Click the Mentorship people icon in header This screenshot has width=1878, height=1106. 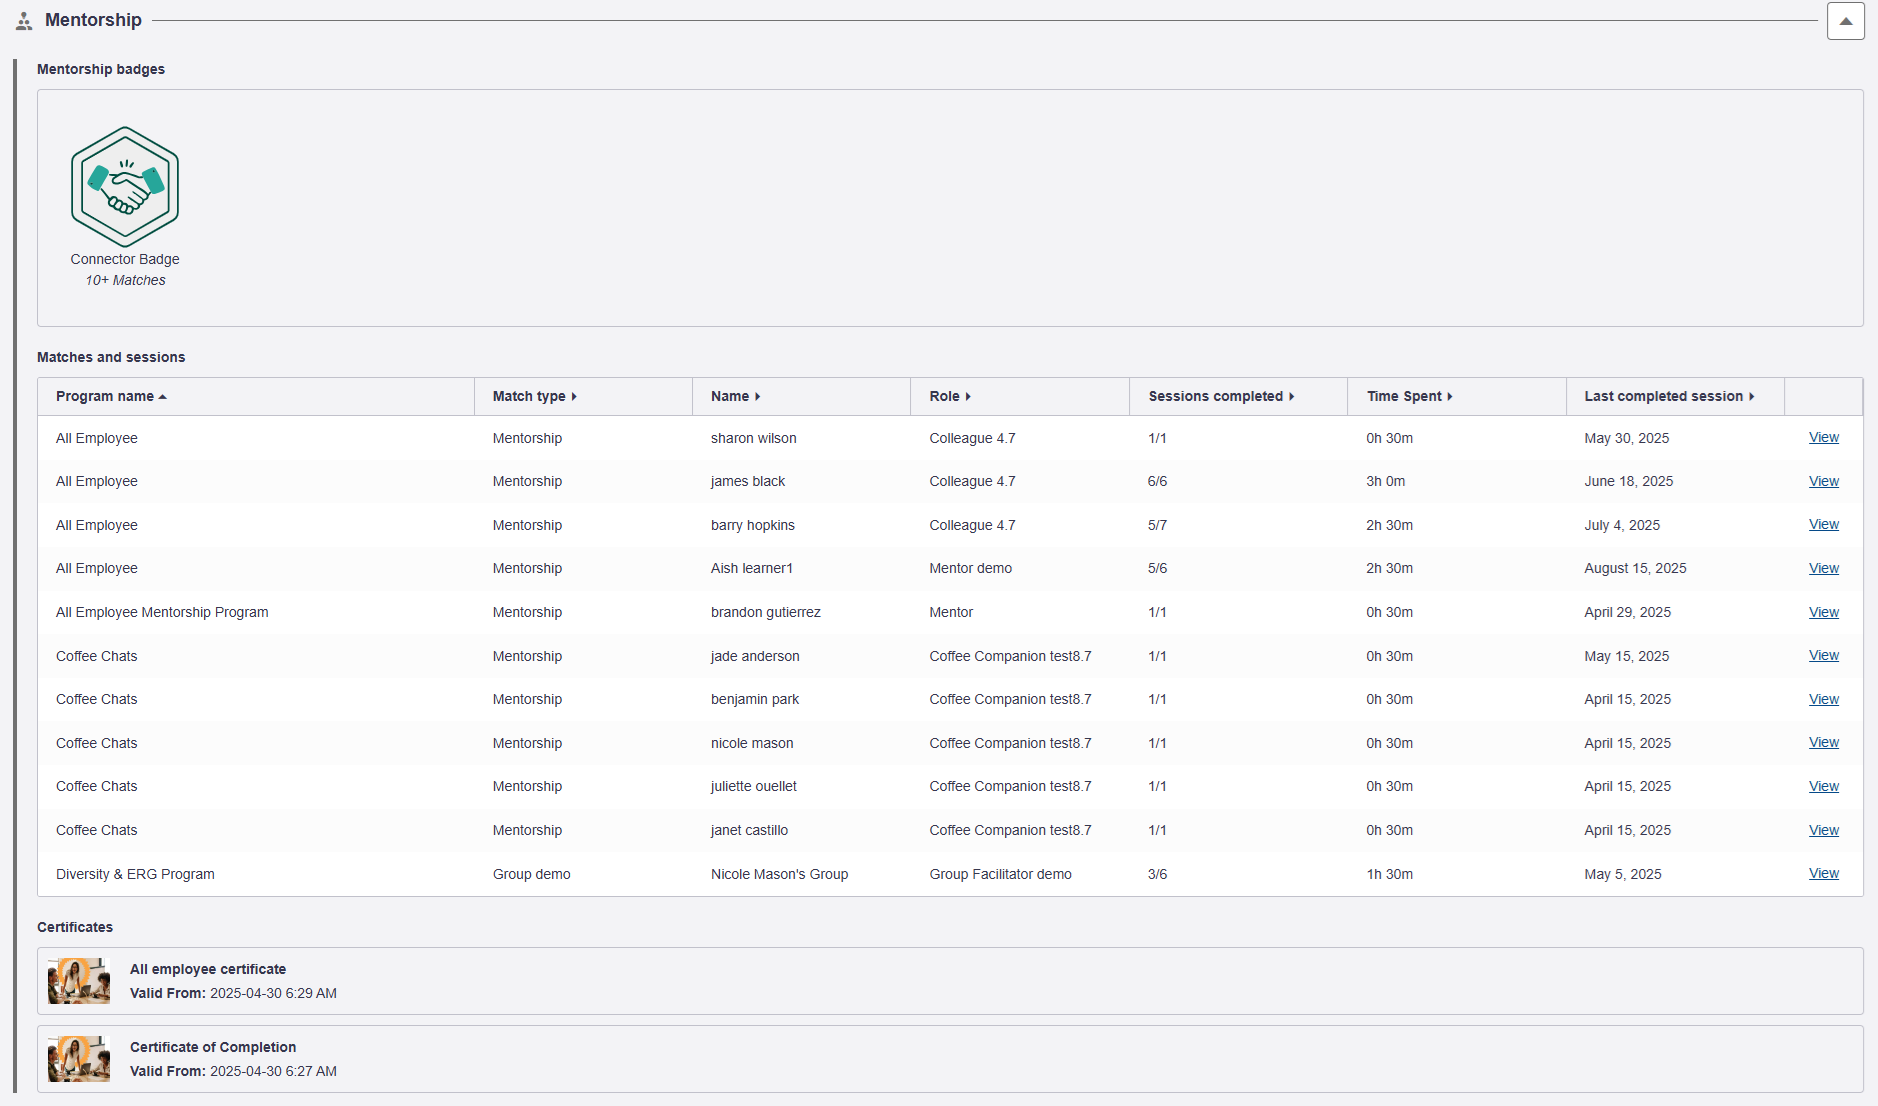pos(24,21)
